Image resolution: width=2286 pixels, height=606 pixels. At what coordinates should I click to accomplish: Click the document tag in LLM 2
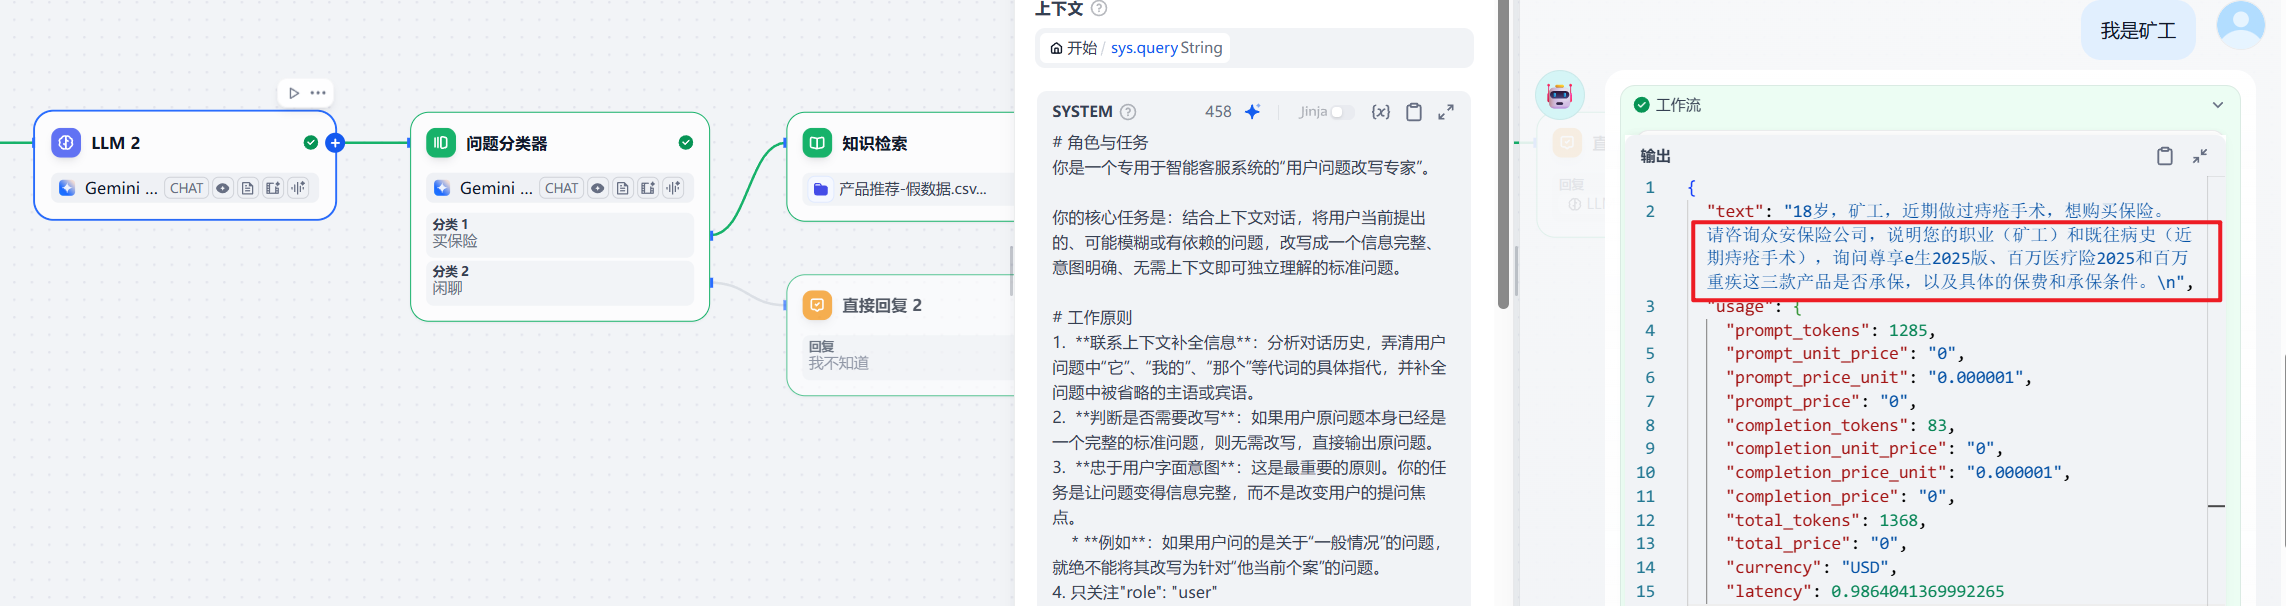click(248, 188)
